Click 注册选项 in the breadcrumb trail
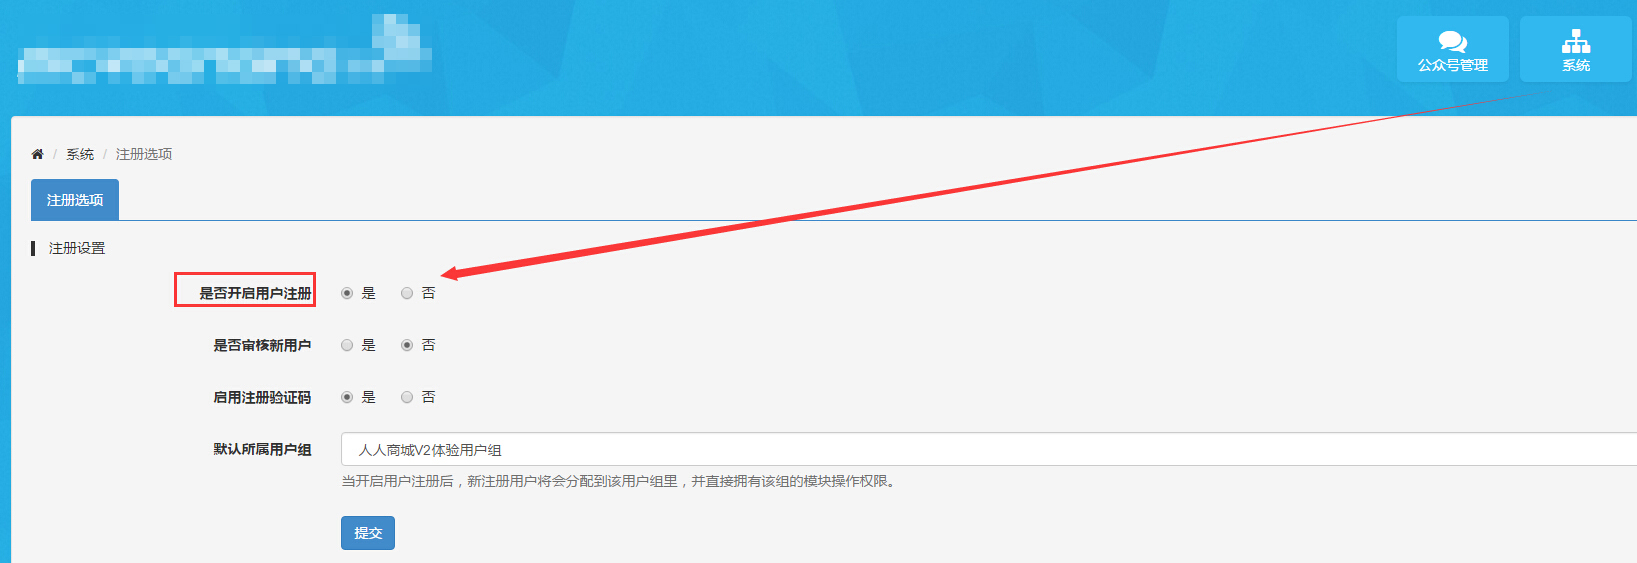Image resolution: width=1637 pixels, height=563 pixels. 144,154
